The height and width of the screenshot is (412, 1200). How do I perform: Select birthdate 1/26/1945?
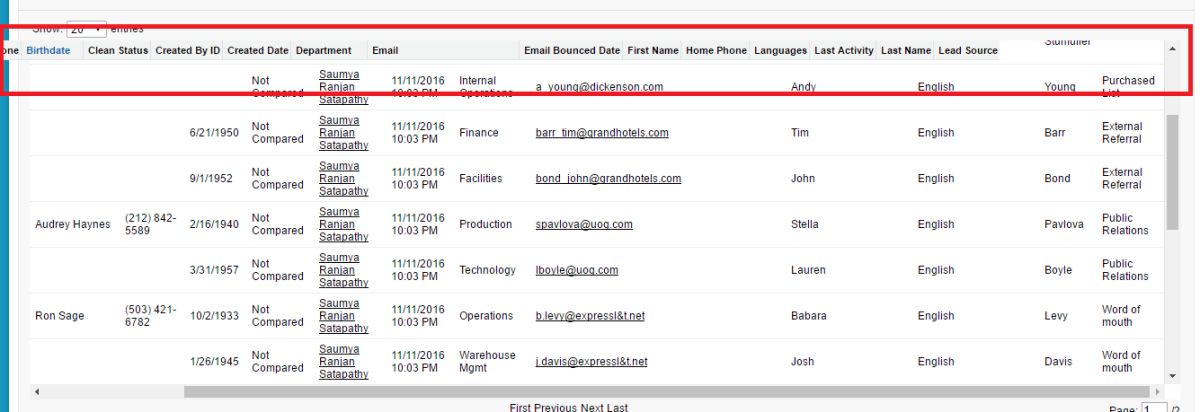[214, 362]
